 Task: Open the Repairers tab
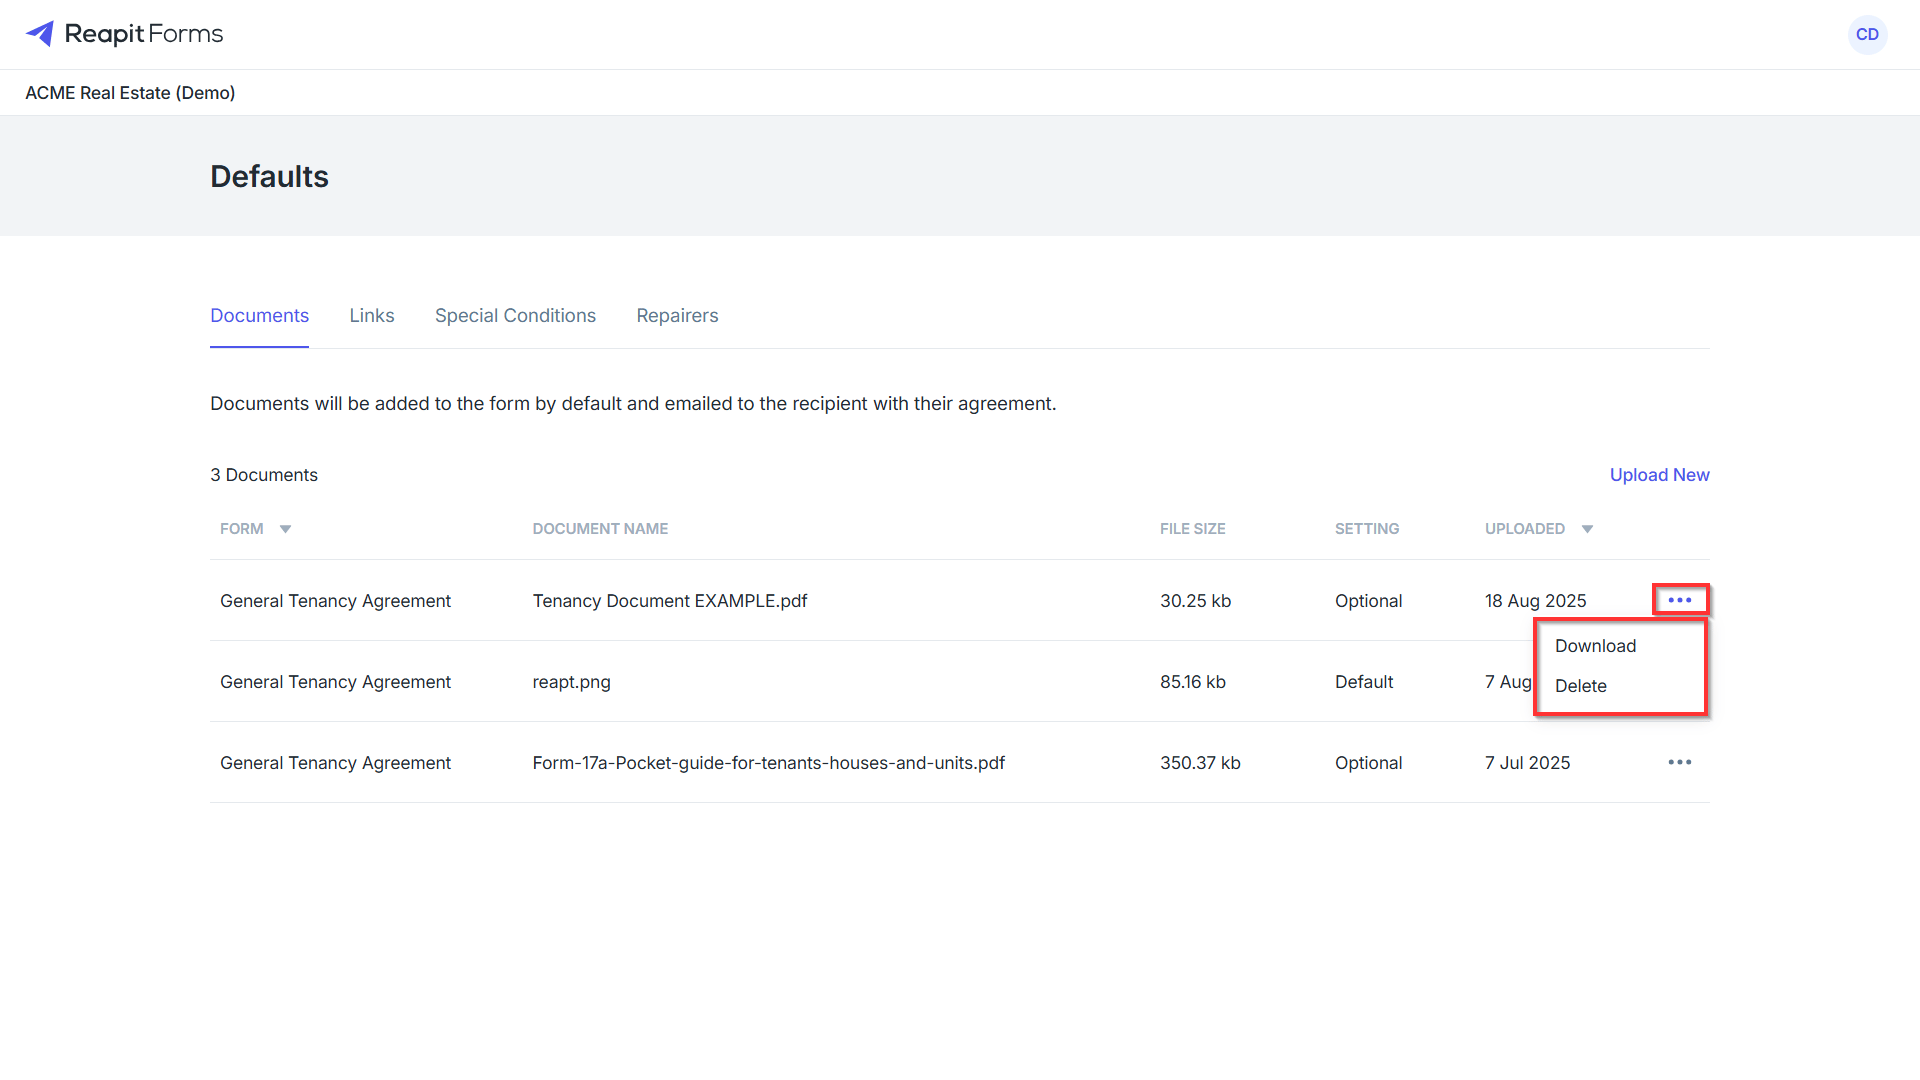pyautogui.click(x=677, y=316)
